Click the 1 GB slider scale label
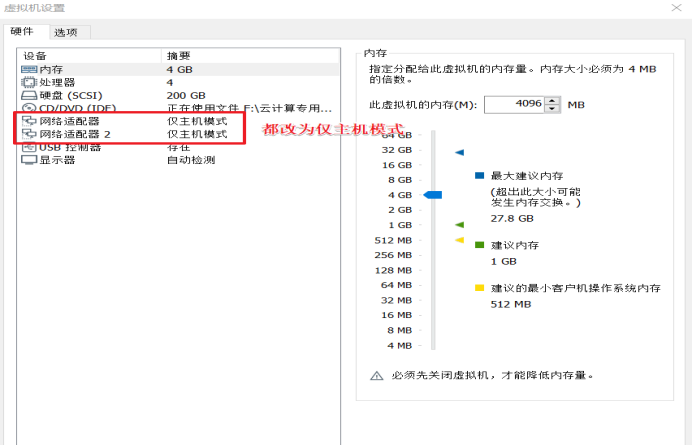 pyautogui.click(x=400, y=225)
